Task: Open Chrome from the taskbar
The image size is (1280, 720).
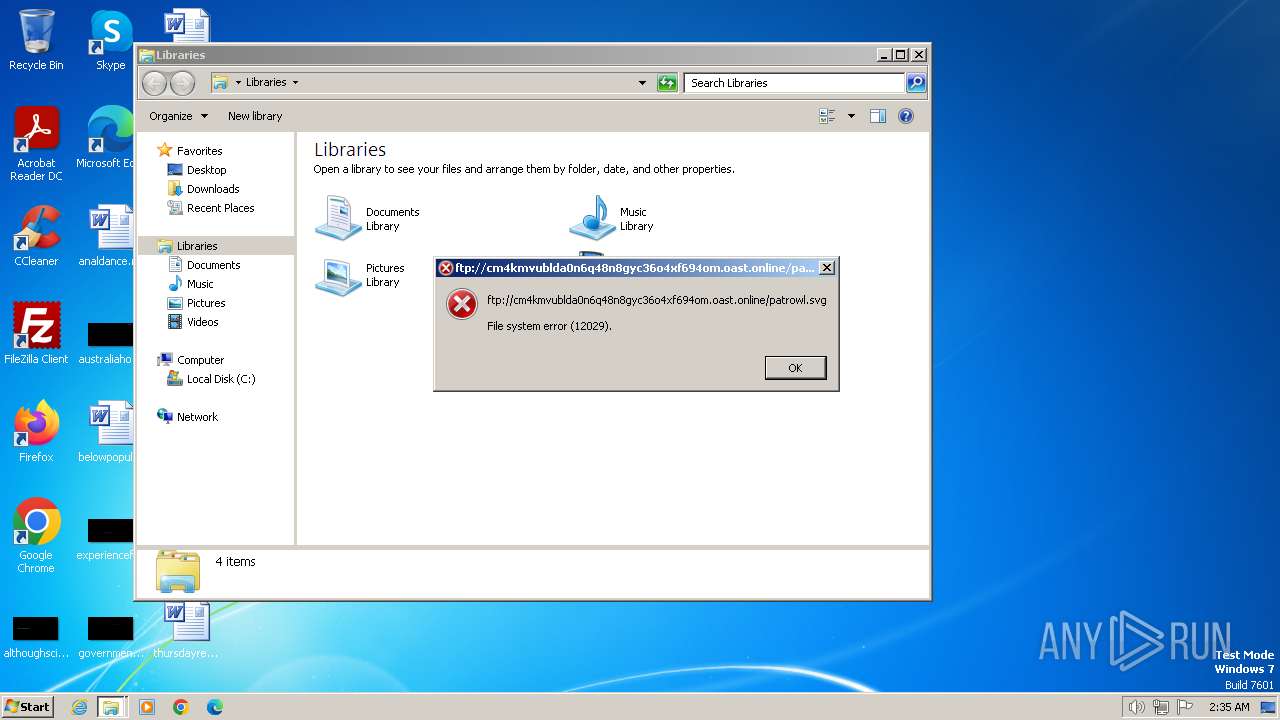Action: tap(181, 707)
